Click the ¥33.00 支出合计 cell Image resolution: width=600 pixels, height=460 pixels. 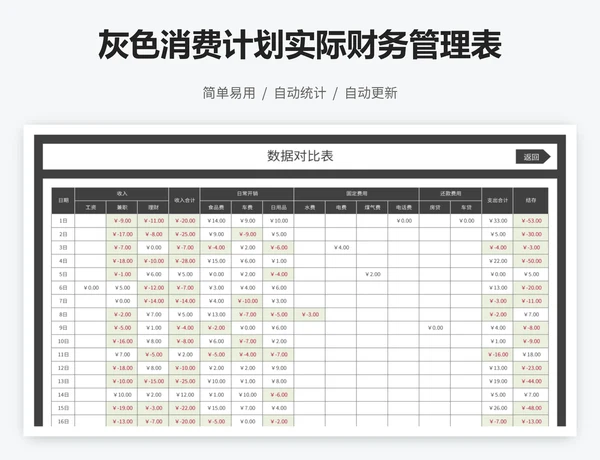[x=497, y=221]
